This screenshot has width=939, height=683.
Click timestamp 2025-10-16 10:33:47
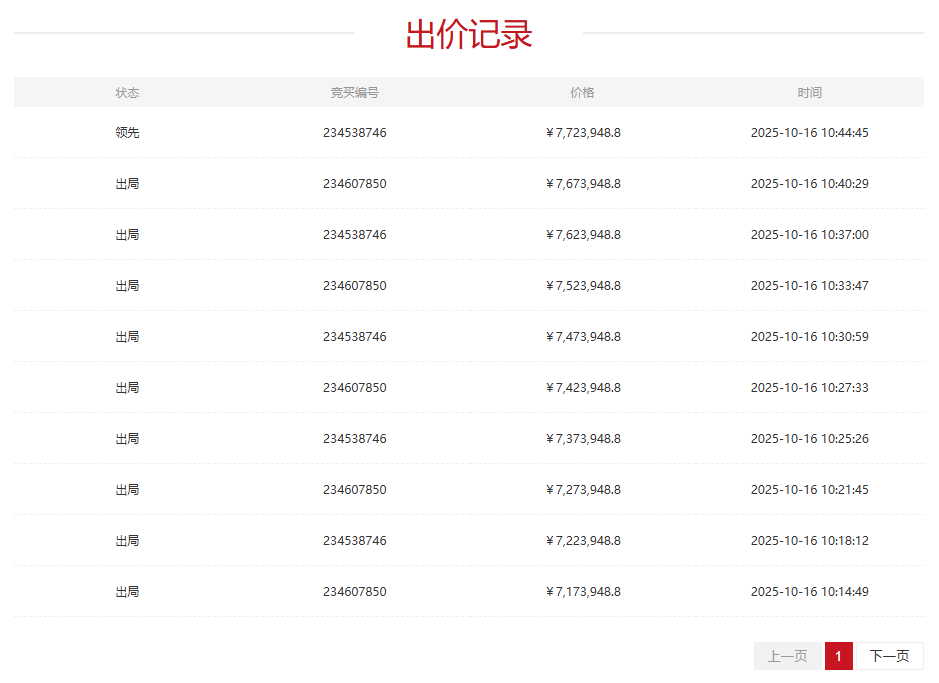tap(810, 285)
